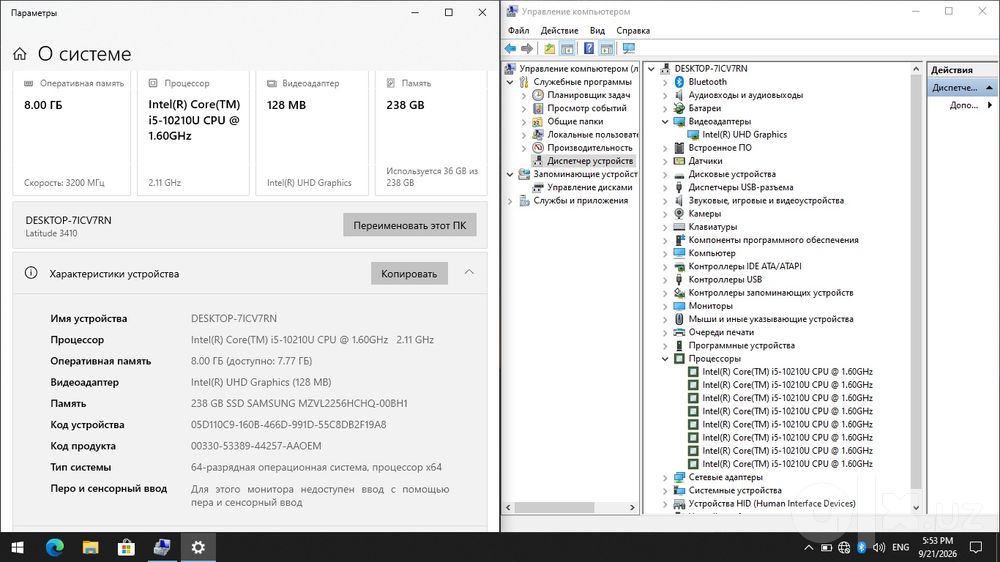The image size is (1000, 562).
Task: Click the Computer Management taskbar icon
Action: 162,547
